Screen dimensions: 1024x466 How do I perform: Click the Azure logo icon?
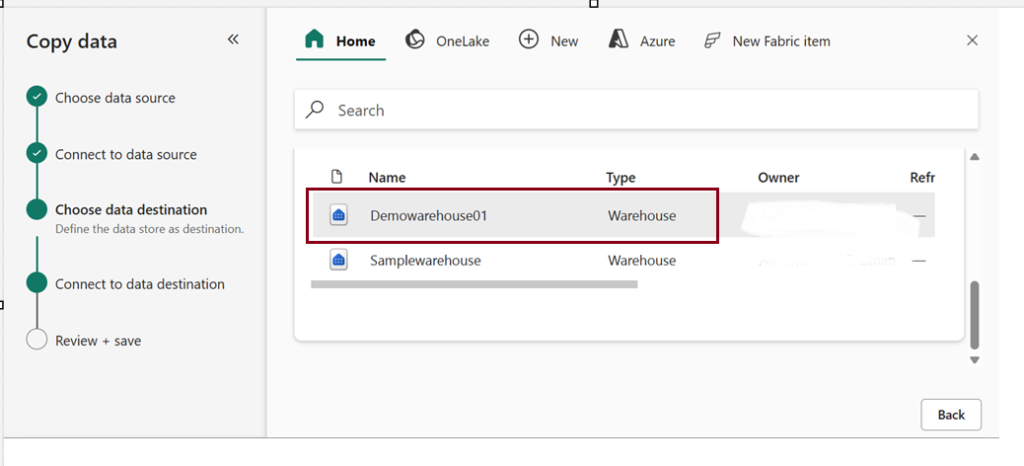pyautogui.click(x=619, y=40)
